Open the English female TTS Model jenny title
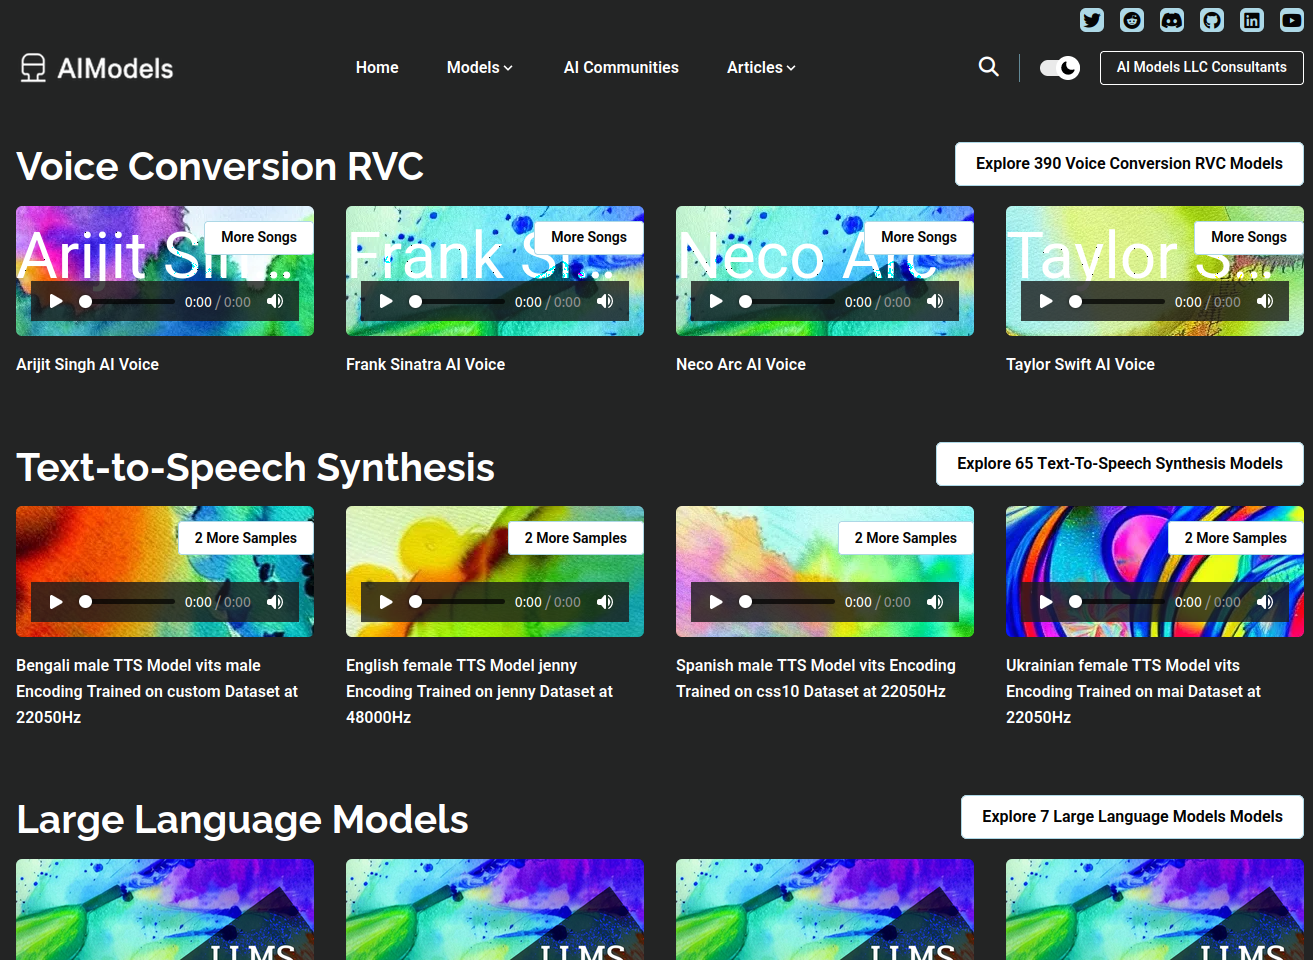This screenshot has height=960, width=1313. tap(479, 691)
